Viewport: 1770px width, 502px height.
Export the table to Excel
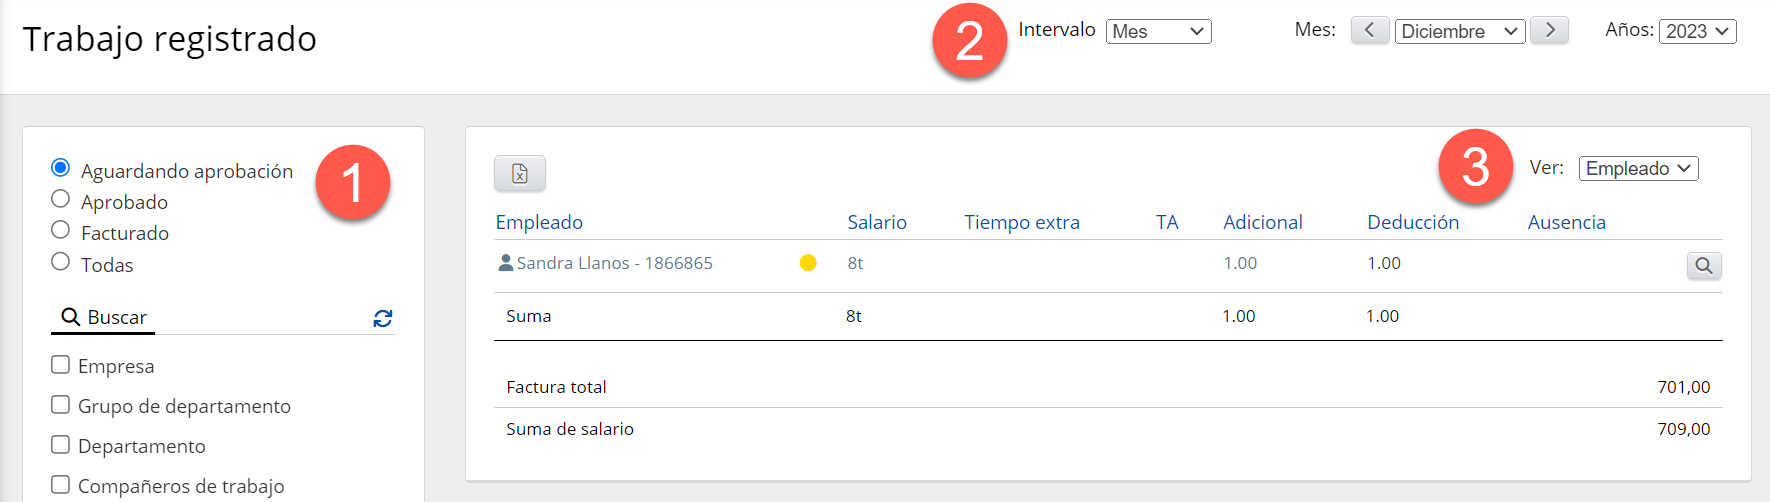(x=520, y=173)
